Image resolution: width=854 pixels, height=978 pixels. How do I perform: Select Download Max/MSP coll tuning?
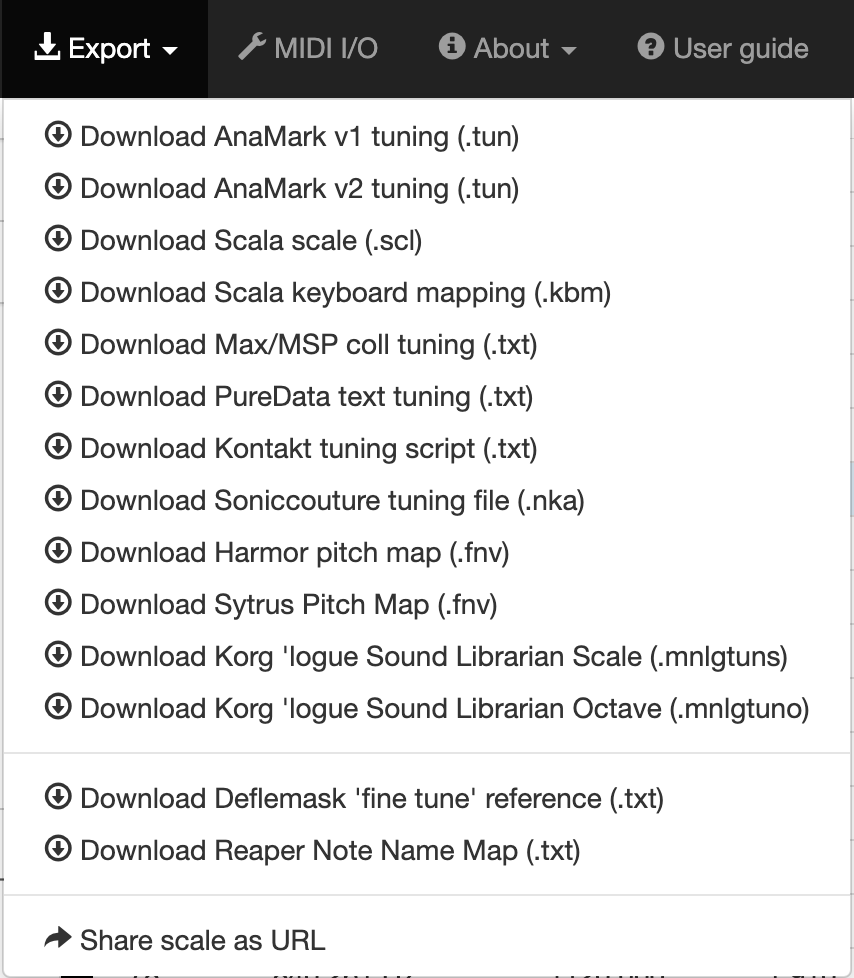(x=308, y=344)
